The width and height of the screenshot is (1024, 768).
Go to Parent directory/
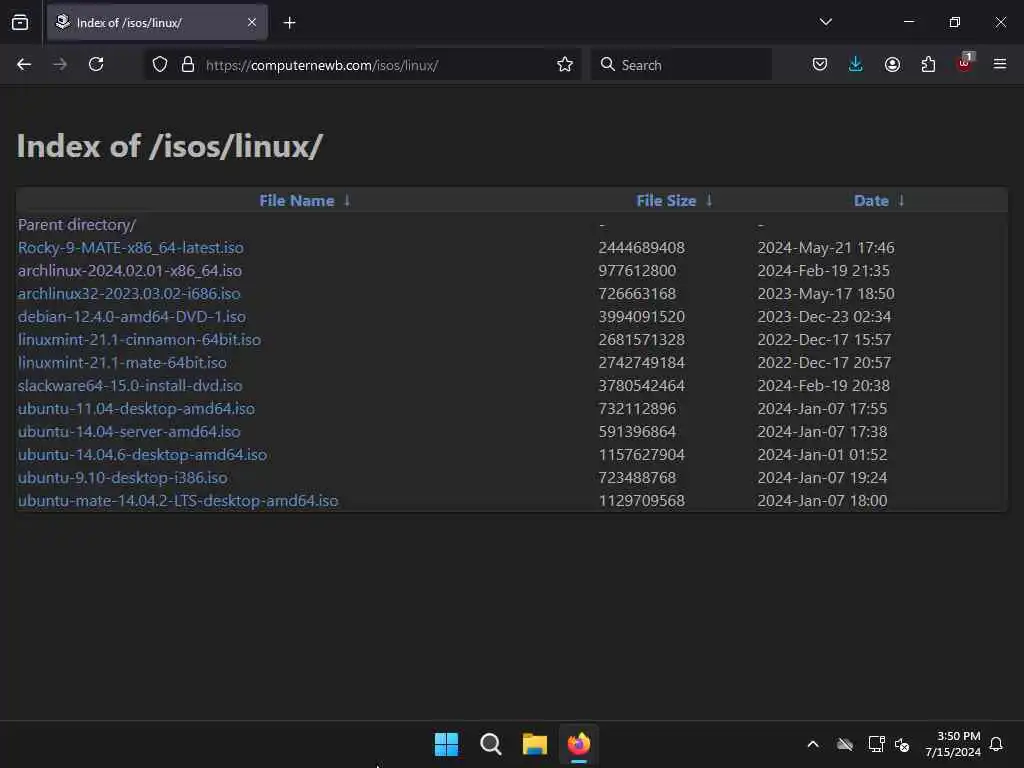click(77, 225)
